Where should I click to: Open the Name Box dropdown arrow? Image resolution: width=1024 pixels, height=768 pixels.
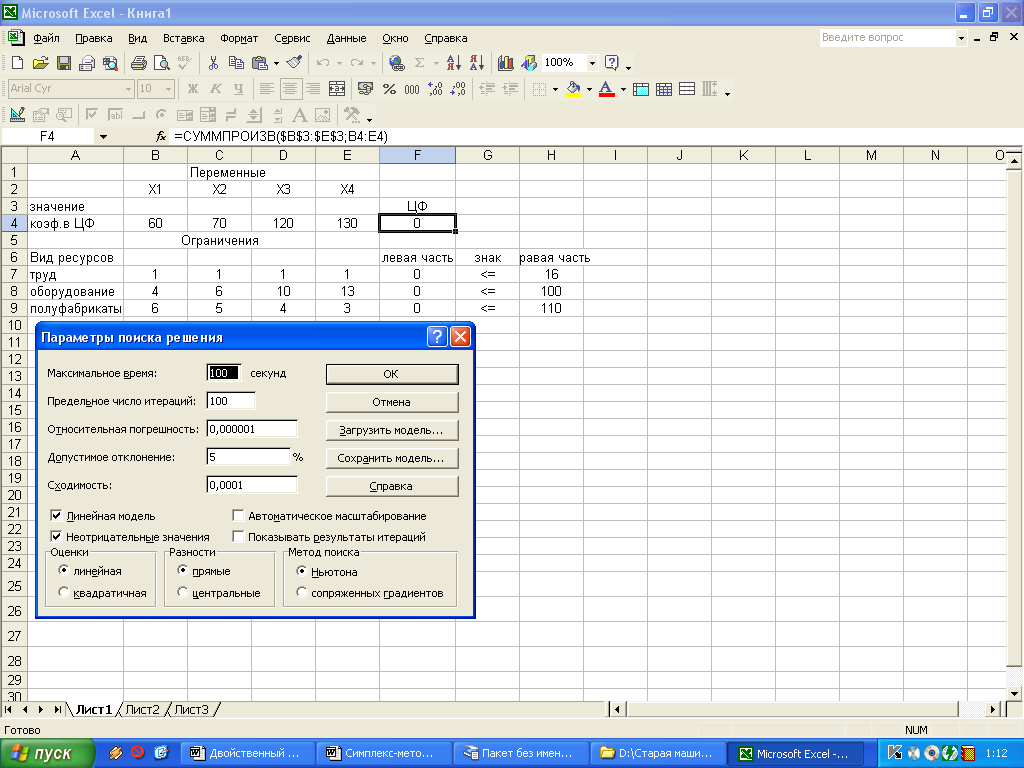[x=103, y=136]
